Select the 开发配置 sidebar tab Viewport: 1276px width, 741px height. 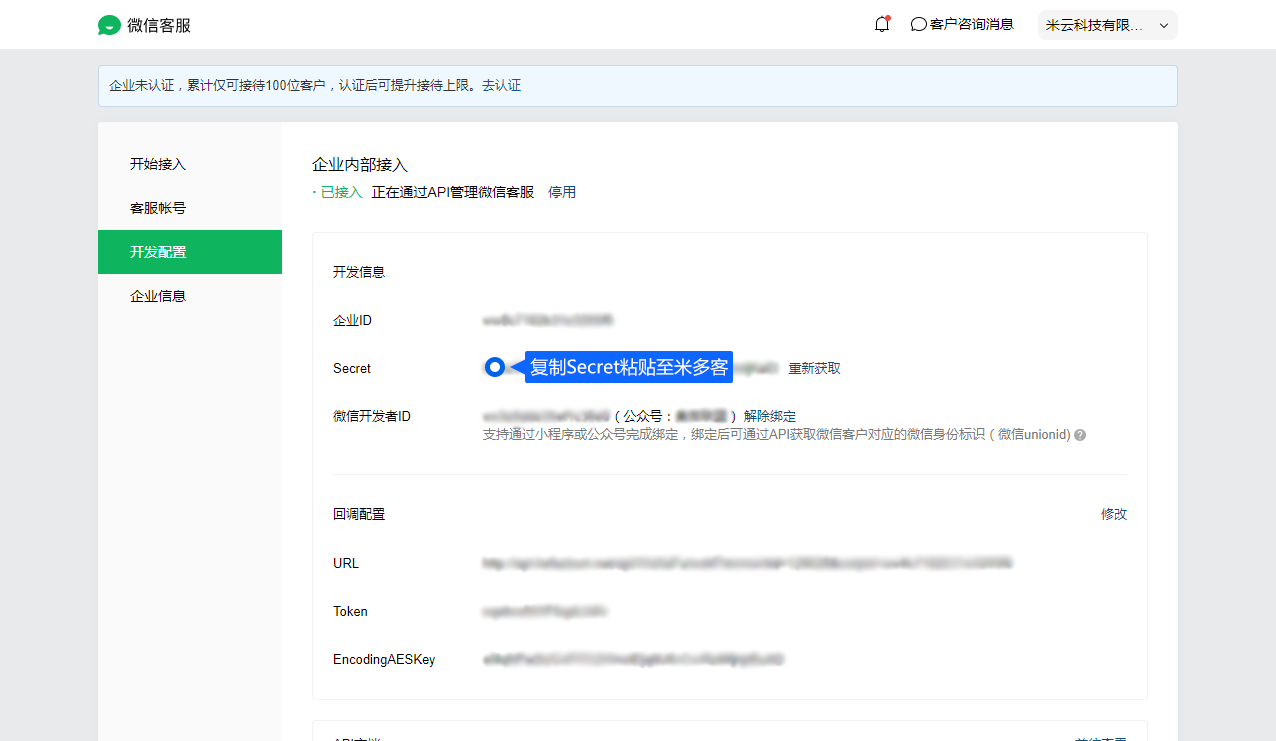pyautogui.click(x=158, y=252)
